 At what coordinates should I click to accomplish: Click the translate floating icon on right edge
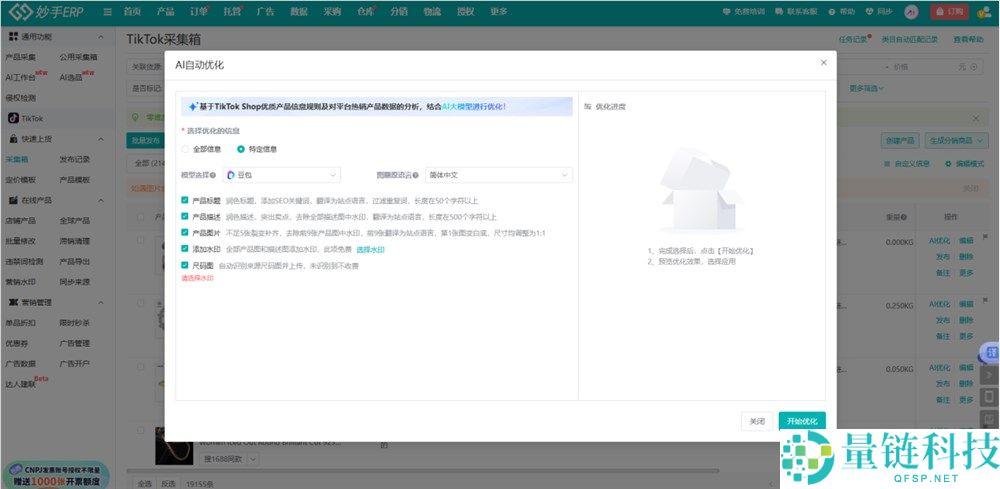(990, 352)
